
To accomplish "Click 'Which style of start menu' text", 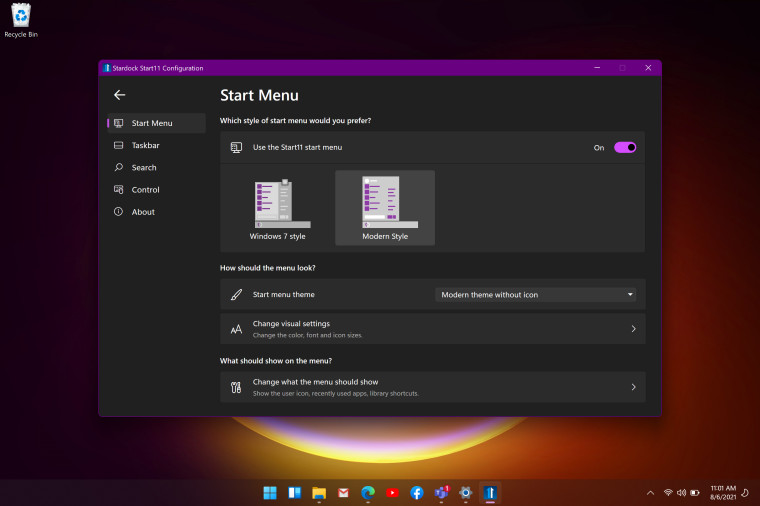I will coord(295,121).
